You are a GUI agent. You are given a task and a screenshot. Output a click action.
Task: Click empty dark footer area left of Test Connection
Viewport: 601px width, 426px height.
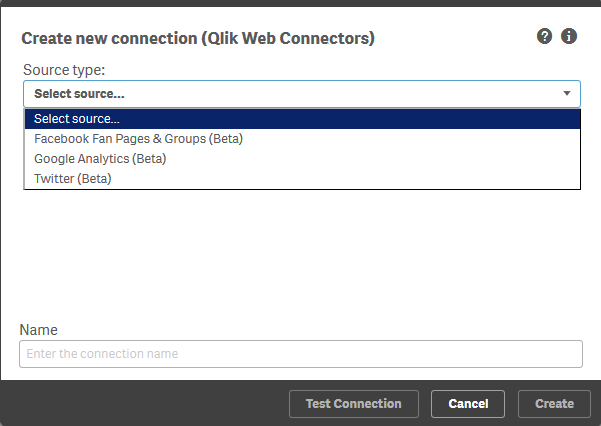[145, 403]
